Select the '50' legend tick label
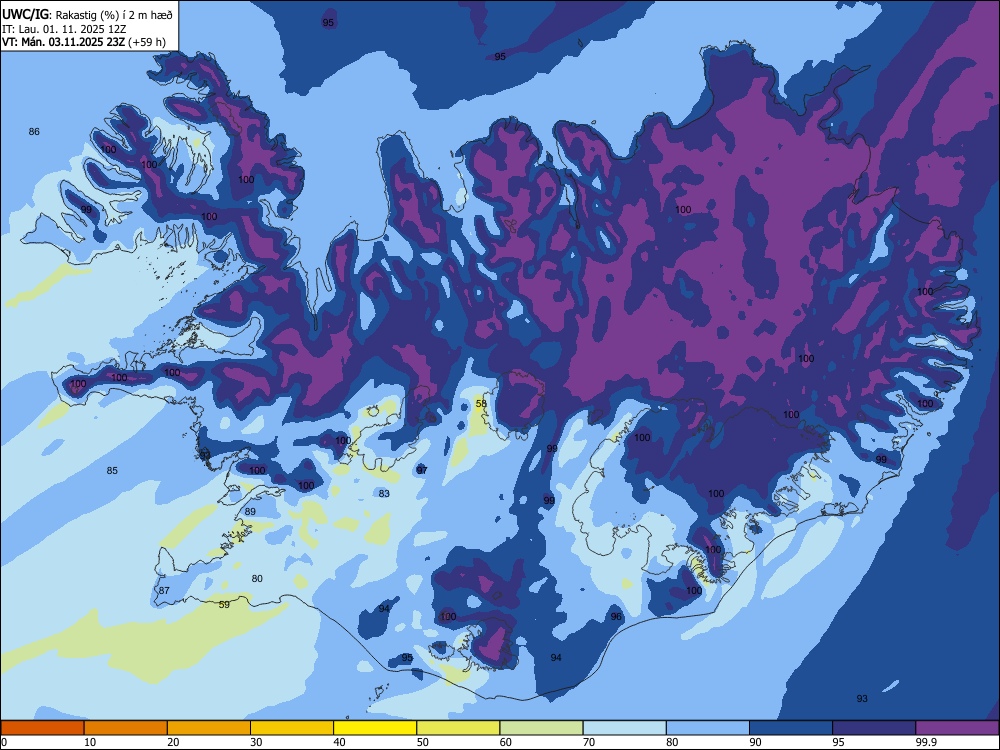The width and height of the screenshot is (1000, 750). coord(422,742)
